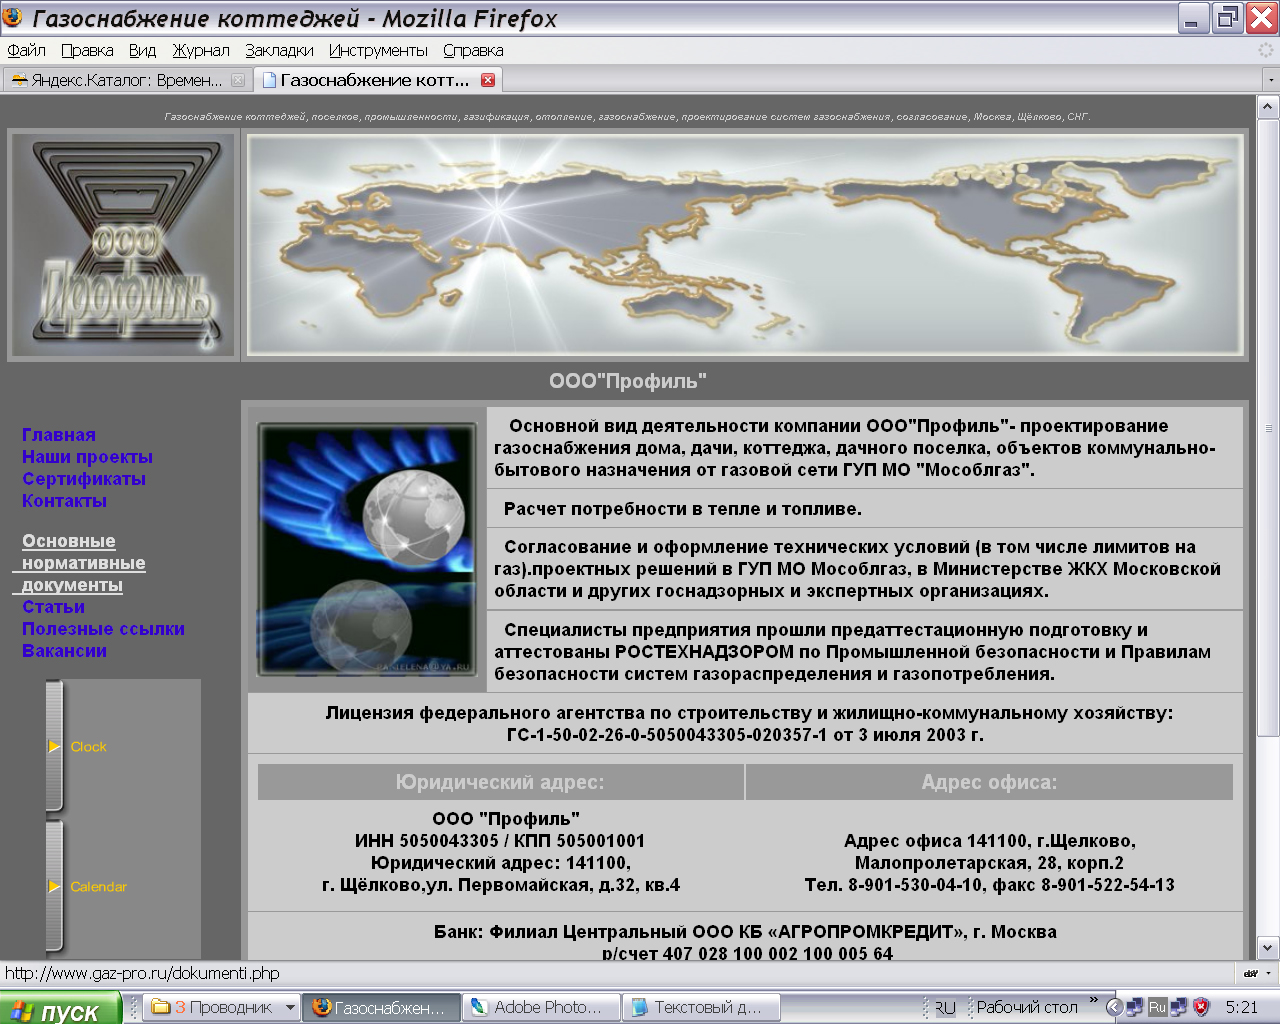
Task: Click the RU language bar indicator
Action: pyautogui.click(x=945, y=1008)
